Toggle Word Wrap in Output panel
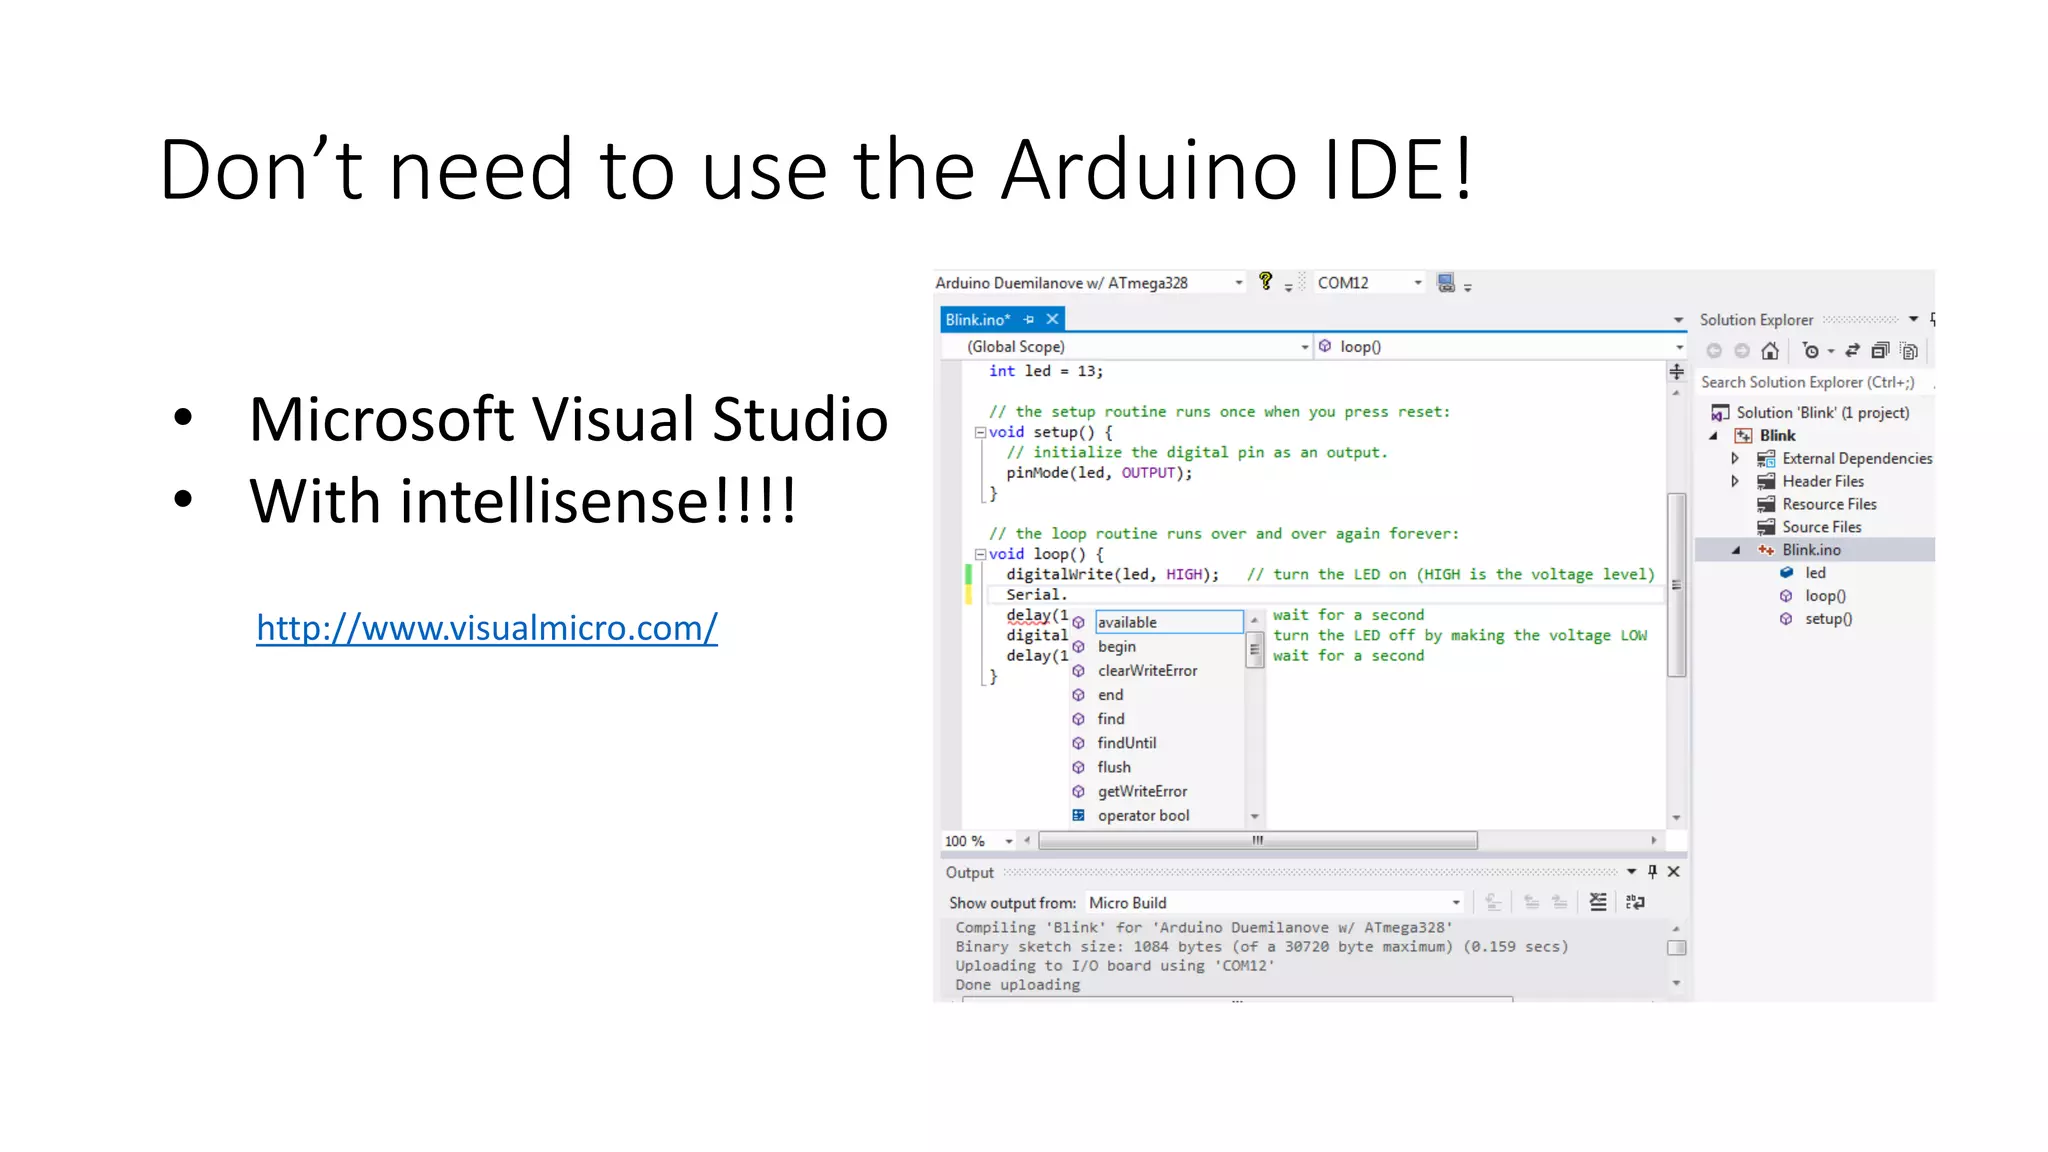The height and width of the screenshot is (1152, 2048). click(1636, 903)
